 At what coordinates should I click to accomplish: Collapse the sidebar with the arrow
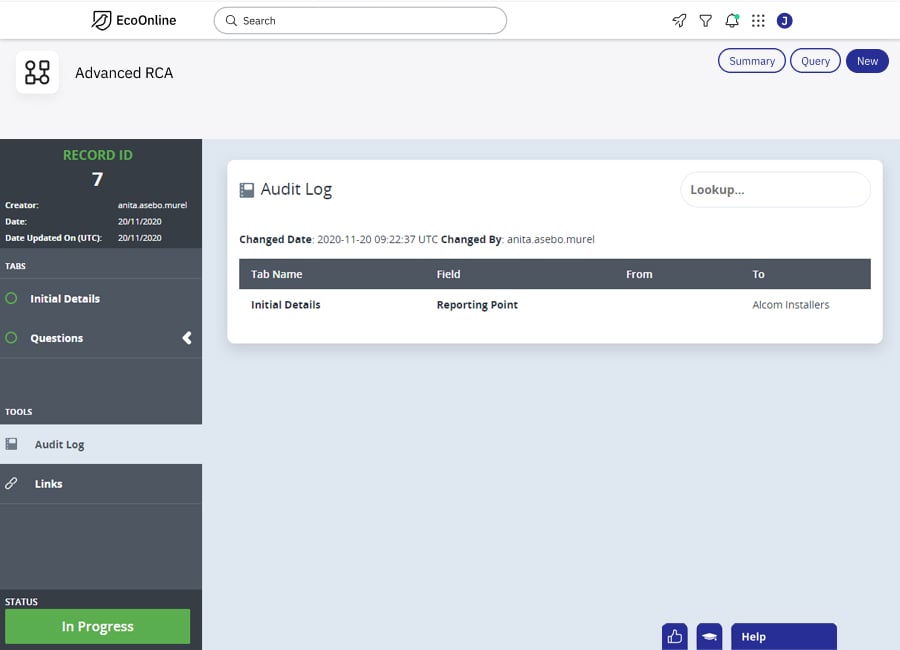pos(187,338)
